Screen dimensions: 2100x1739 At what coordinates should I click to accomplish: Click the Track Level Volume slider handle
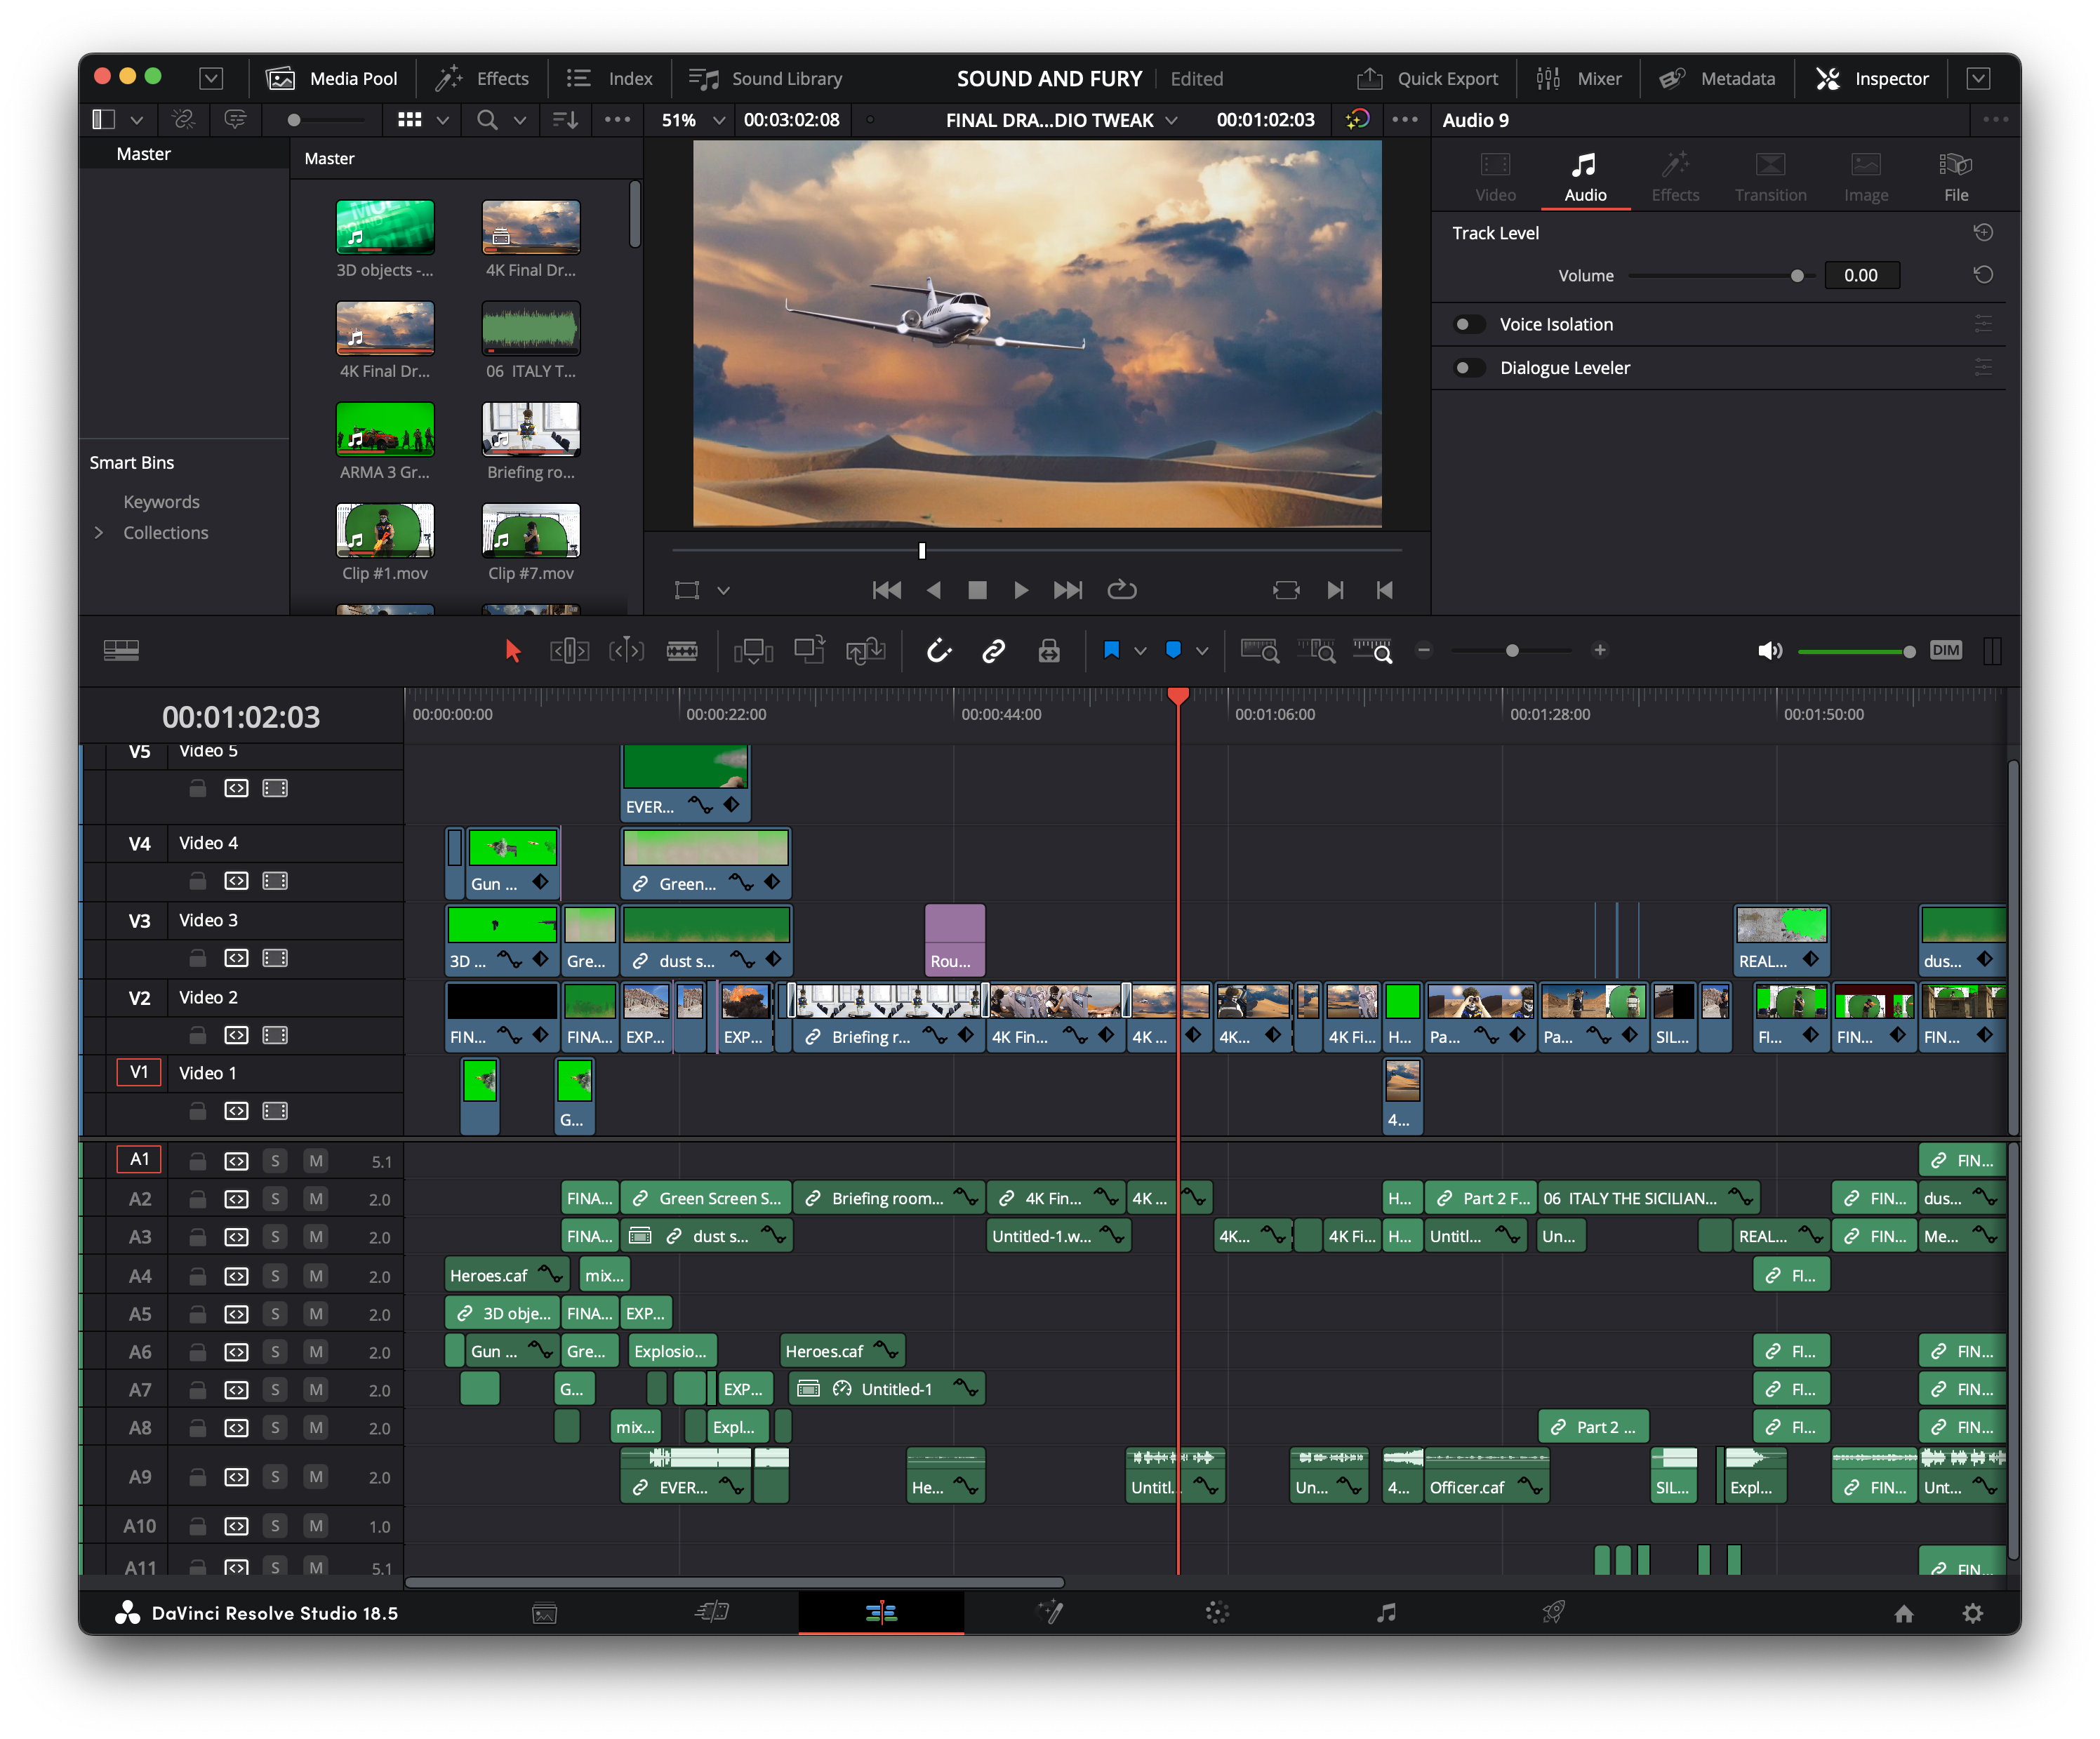(x=1797, y=276)
